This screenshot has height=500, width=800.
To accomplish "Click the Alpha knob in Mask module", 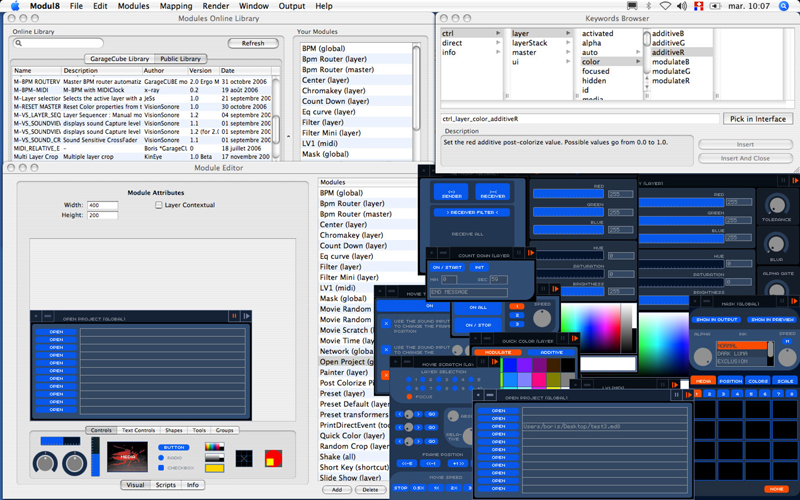I will (x=703, y=357).
